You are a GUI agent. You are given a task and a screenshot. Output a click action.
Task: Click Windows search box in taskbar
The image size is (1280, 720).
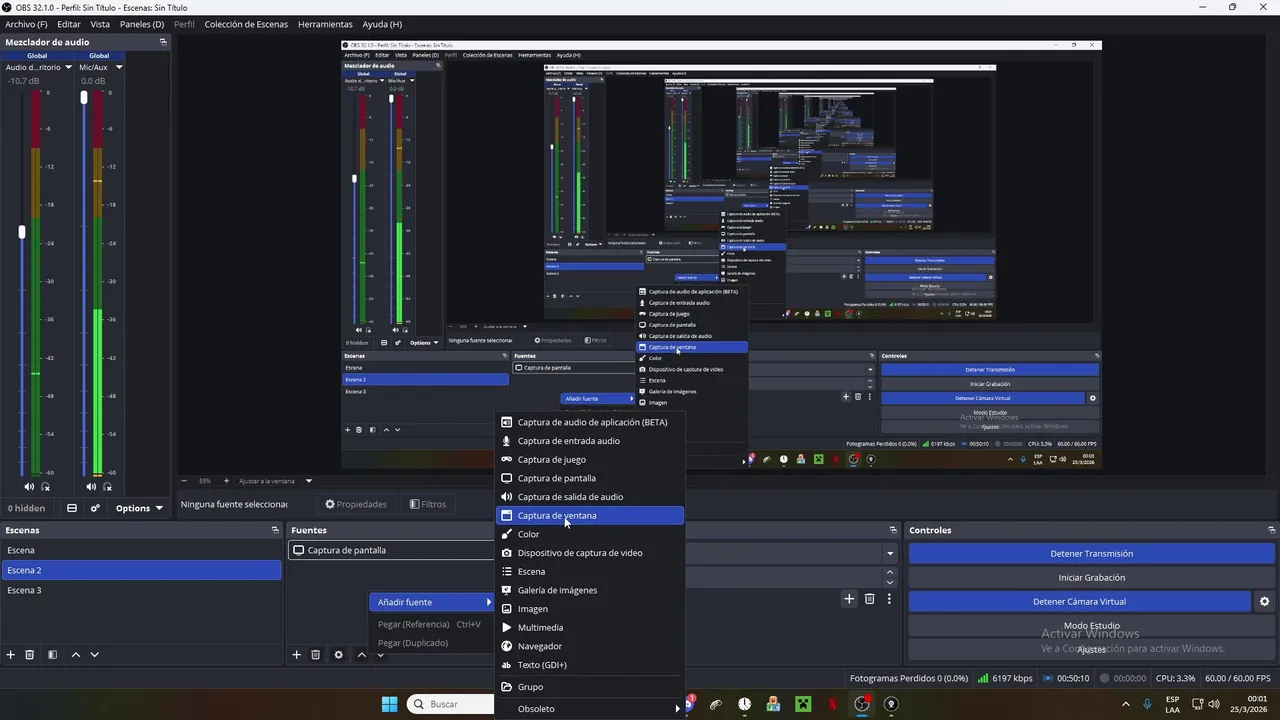pos(451,704)
